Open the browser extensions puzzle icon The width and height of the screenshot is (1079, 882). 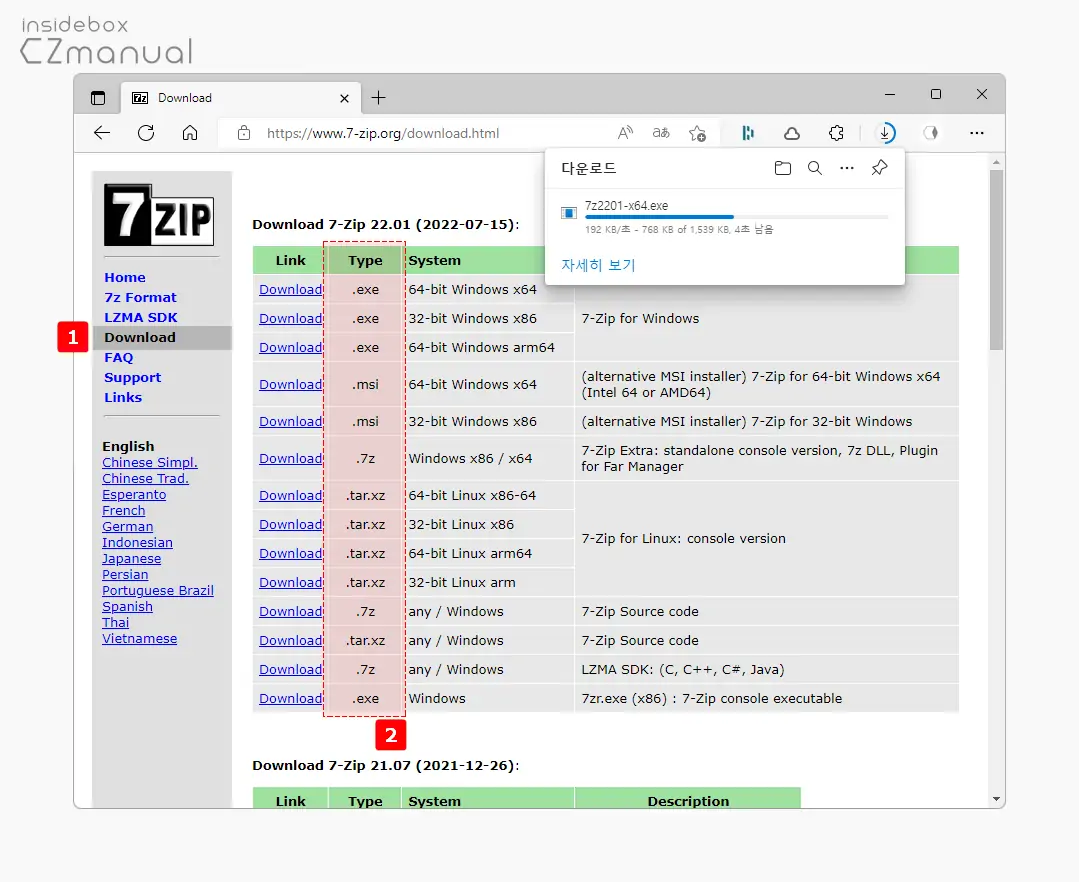pyautogui.click(x=837, y=133)
